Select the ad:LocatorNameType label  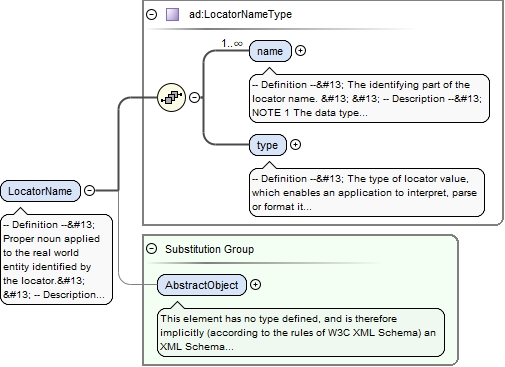240,14
